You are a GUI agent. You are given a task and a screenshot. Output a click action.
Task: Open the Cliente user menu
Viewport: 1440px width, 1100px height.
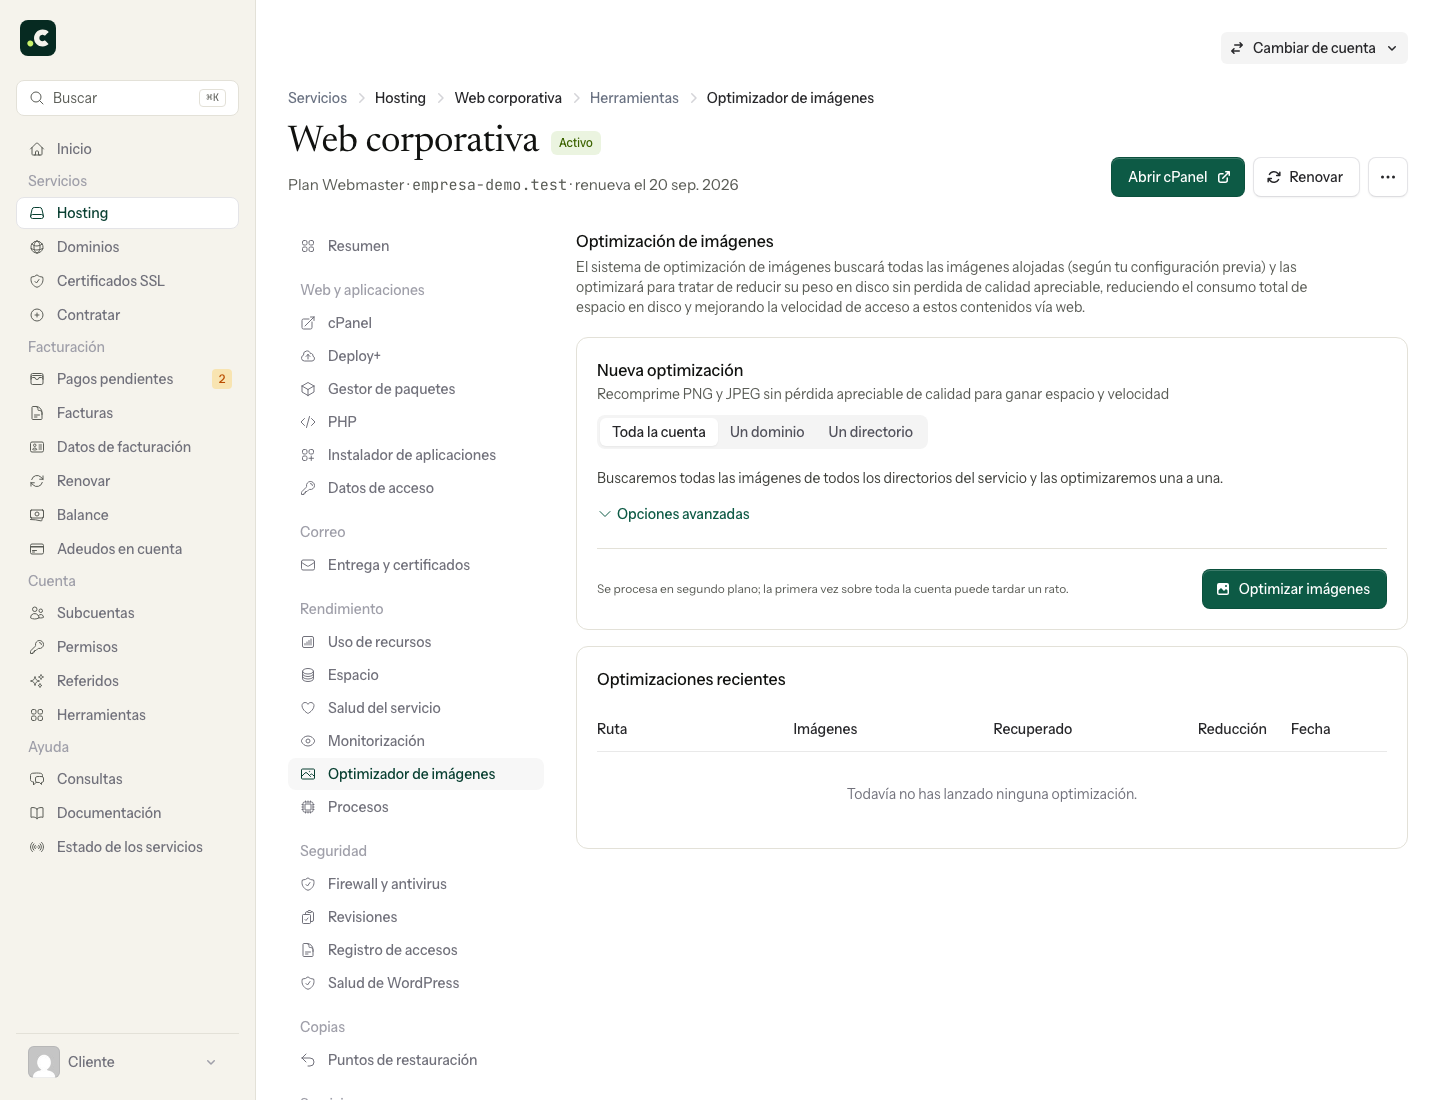pos(127,1062)
